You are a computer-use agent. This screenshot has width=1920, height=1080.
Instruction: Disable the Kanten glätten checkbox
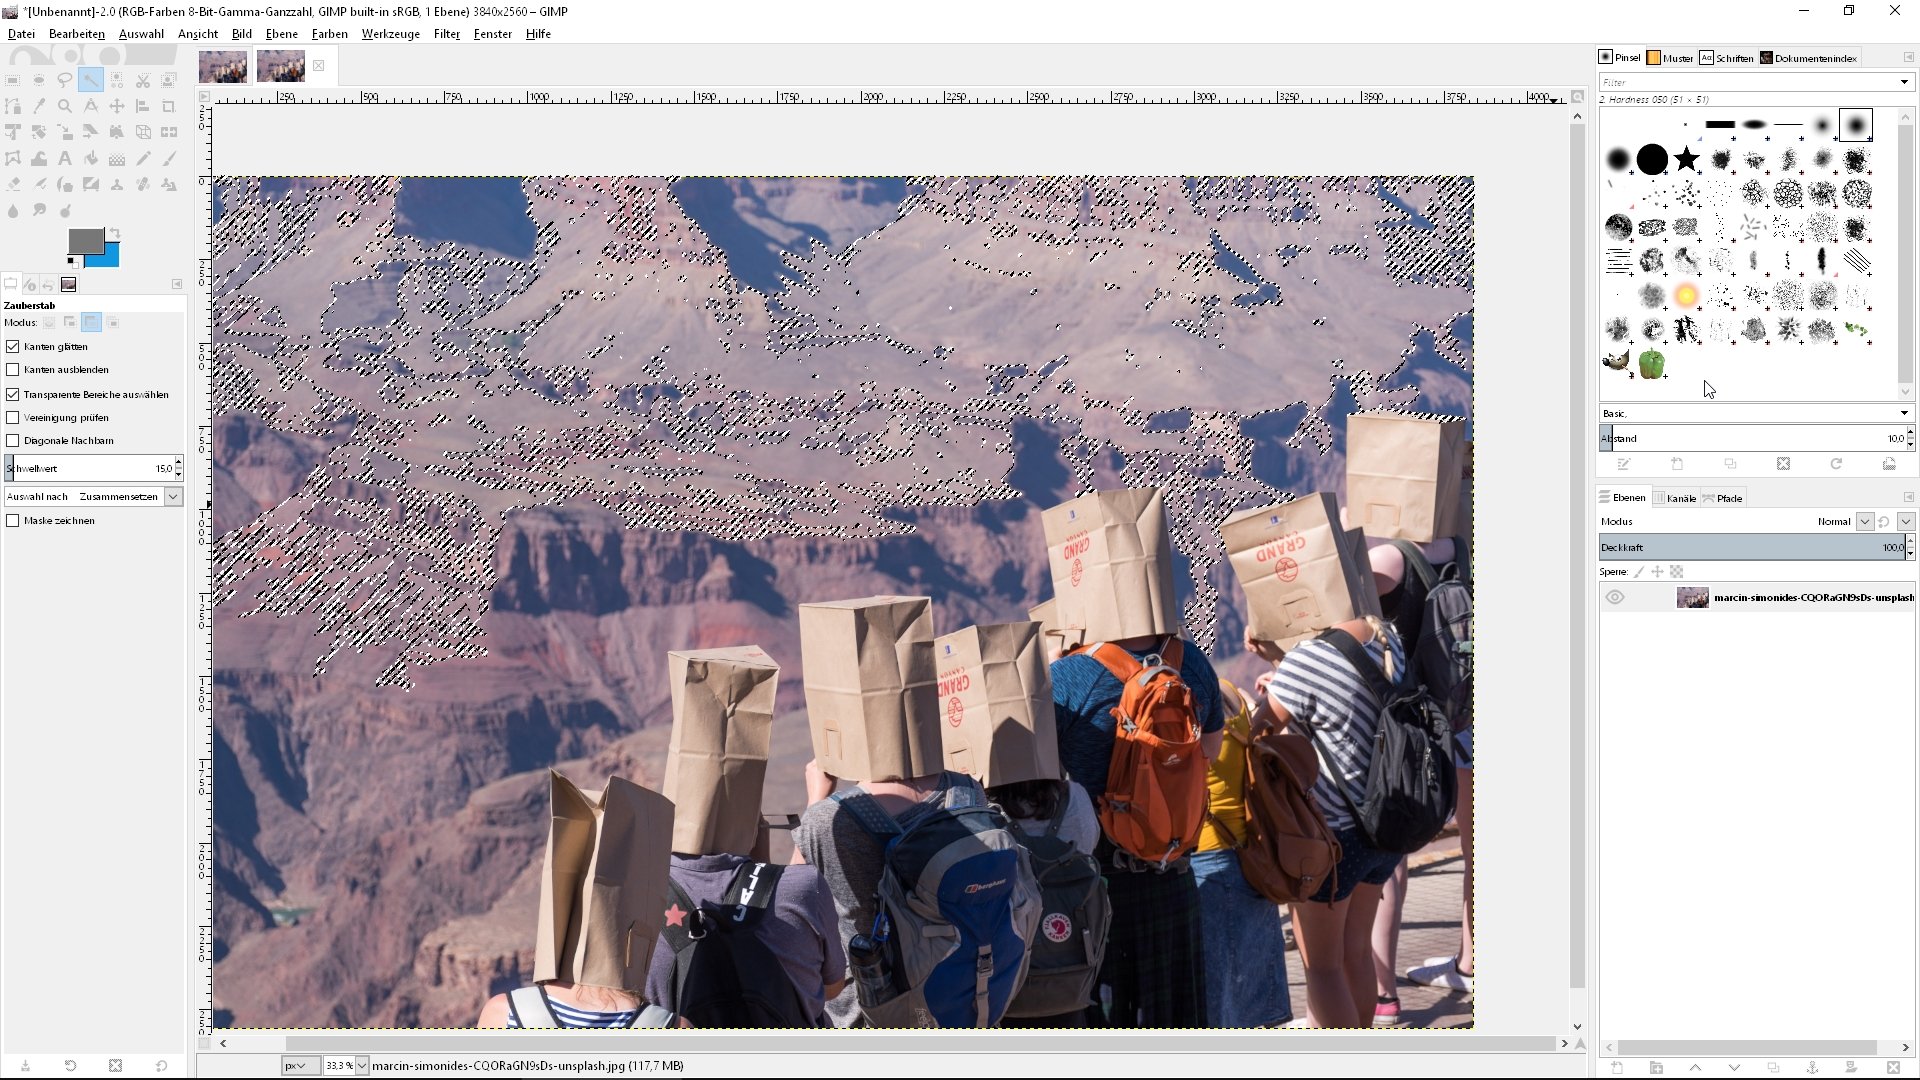click(x=13, y=346)
